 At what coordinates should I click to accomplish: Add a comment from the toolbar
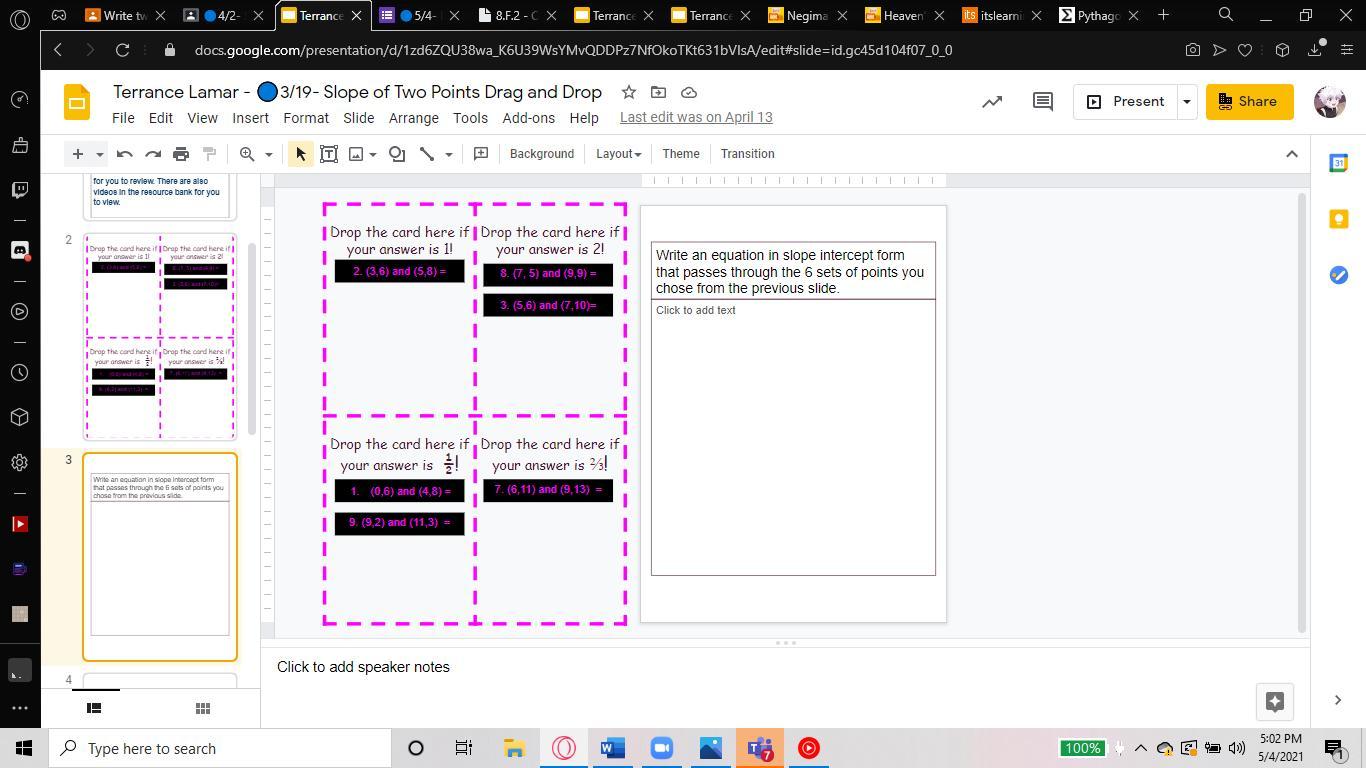481,154
